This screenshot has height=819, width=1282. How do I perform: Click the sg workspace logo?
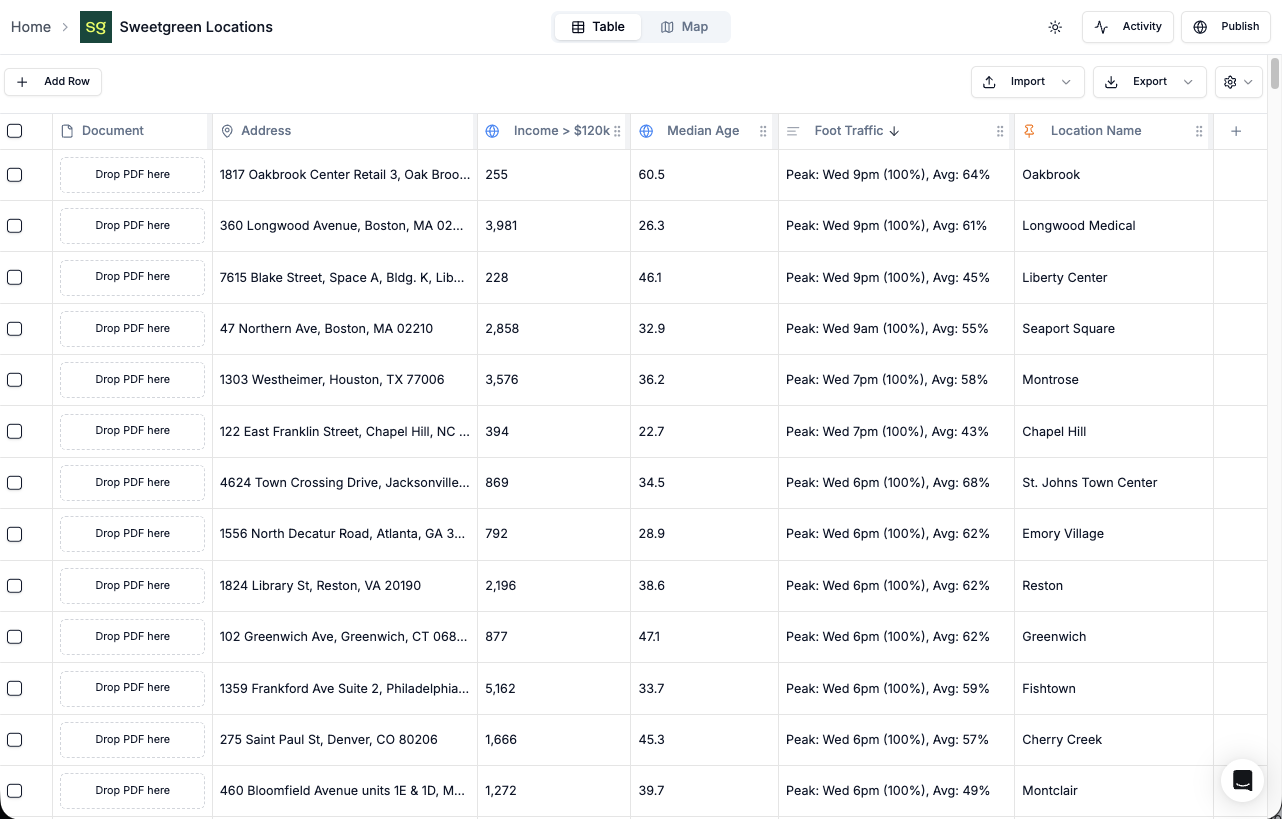pos(95,27)
